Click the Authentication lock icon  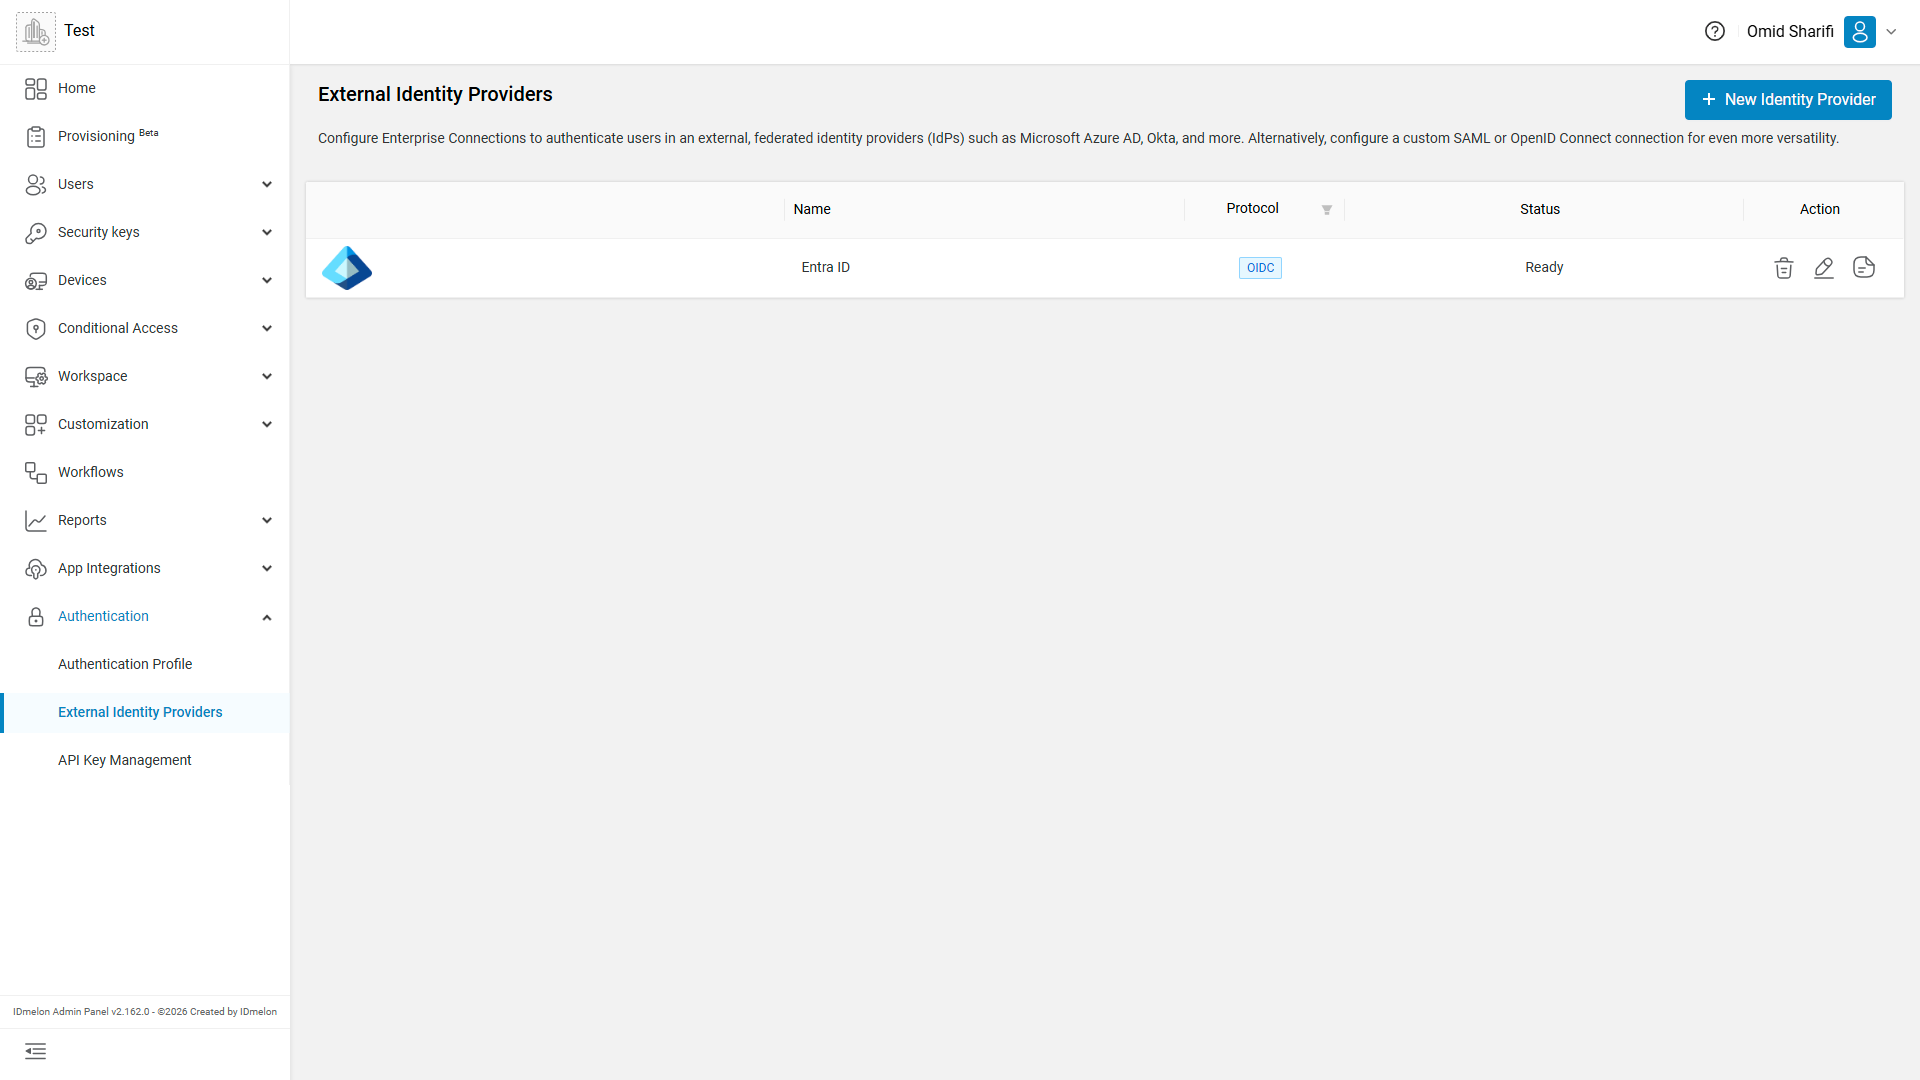tap(36, 617)
